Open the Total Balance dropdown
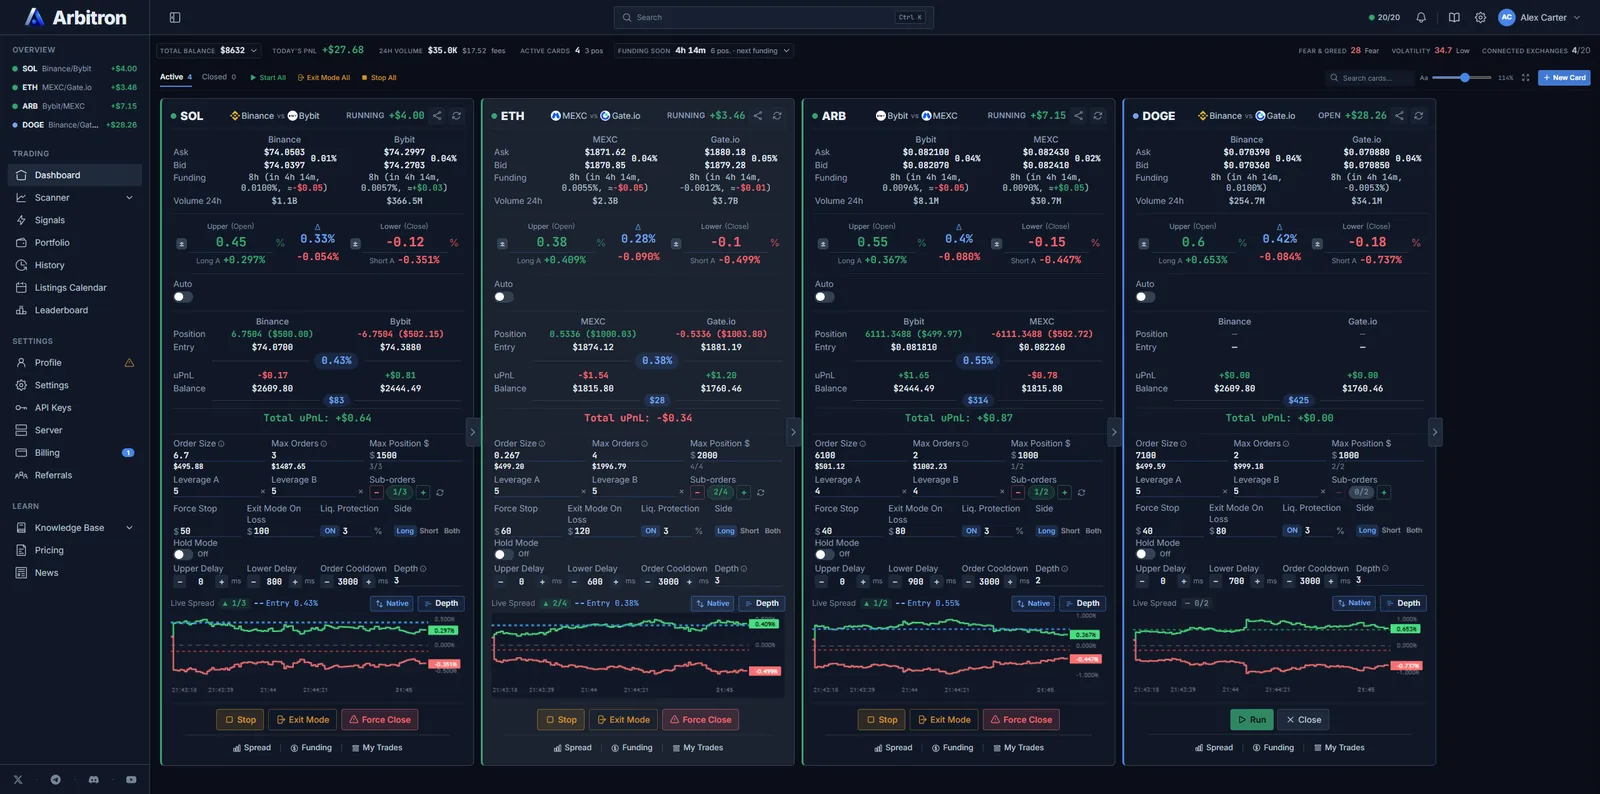Image resolution: width=1600 pixels, height=794 pixels. coord(208,50)
